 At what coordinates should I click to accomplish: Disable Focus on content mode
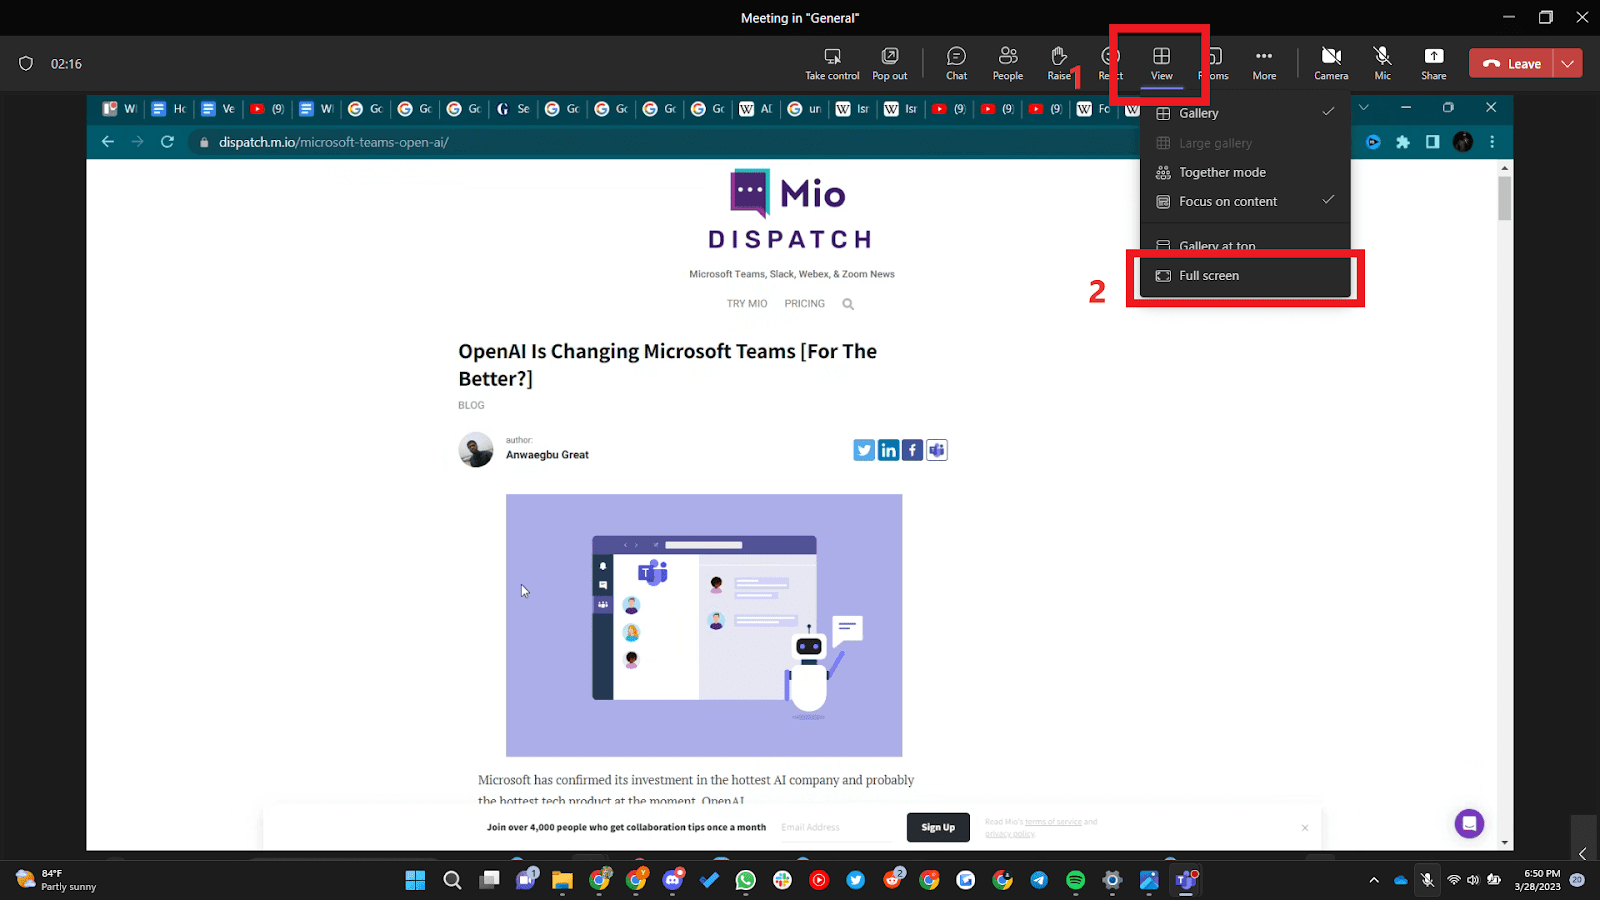click(x=1228, y=201)
